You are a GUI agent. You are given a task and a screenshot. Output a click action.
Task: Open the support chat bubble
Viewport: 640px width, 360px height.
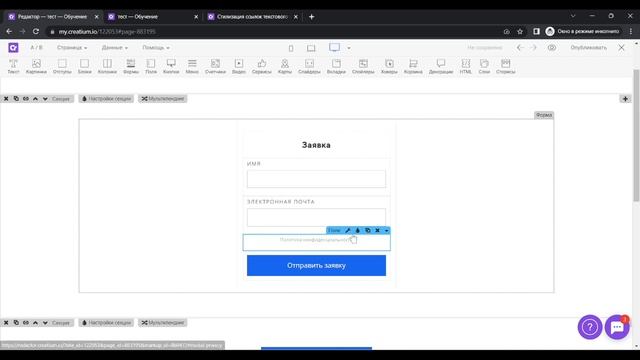coord(617,327)
